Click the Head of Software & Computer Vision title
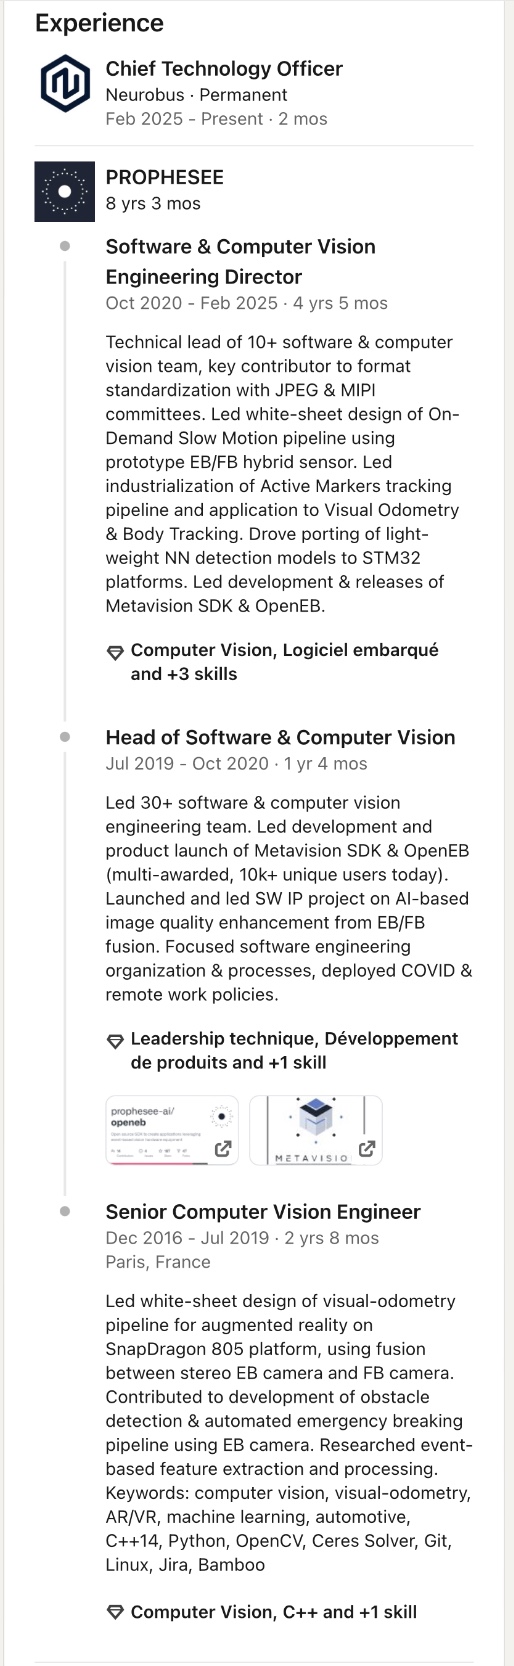This screenshot has height=1666, width=514. coord(280,738)
